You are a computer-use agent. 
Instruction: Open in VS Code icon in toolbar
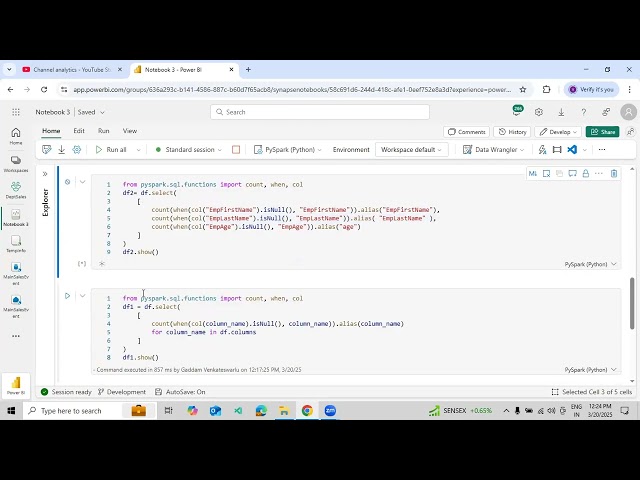572,149
